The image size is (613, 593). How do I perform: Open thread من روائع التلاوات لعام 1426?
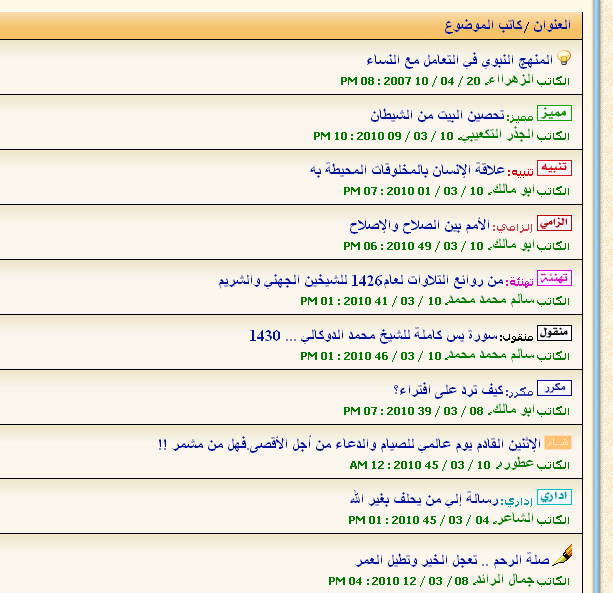click(361, 280)
